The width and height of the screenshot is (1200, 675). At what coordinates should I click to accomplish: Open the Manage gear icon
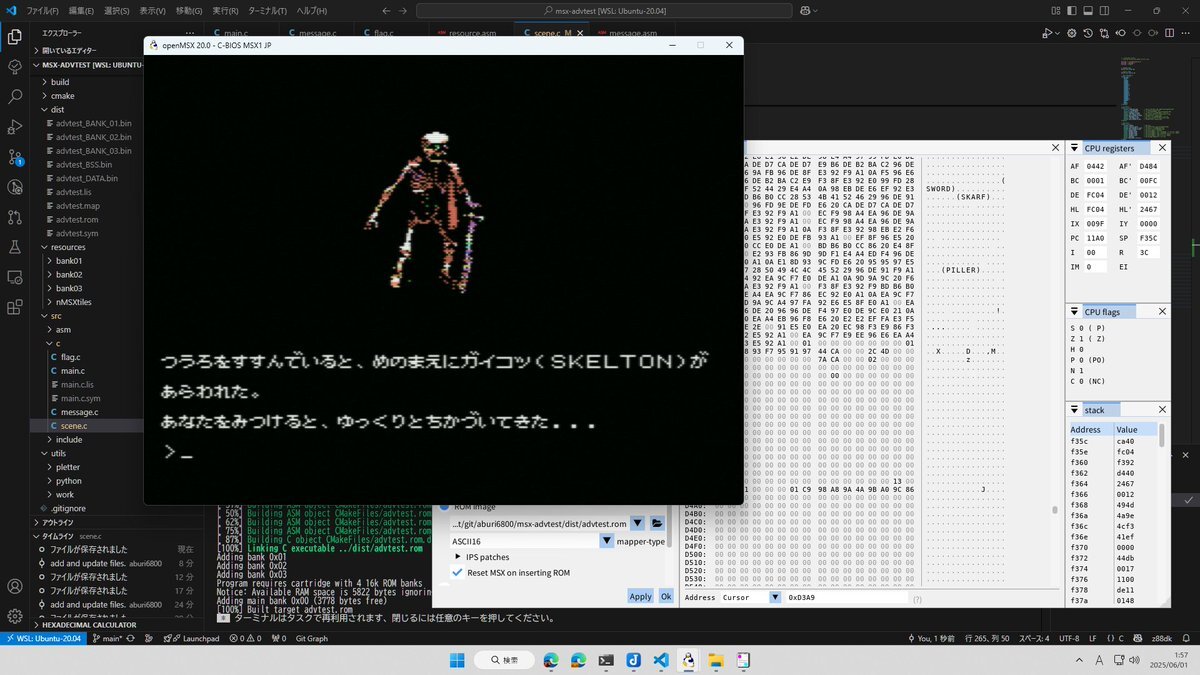coord(15,616)
